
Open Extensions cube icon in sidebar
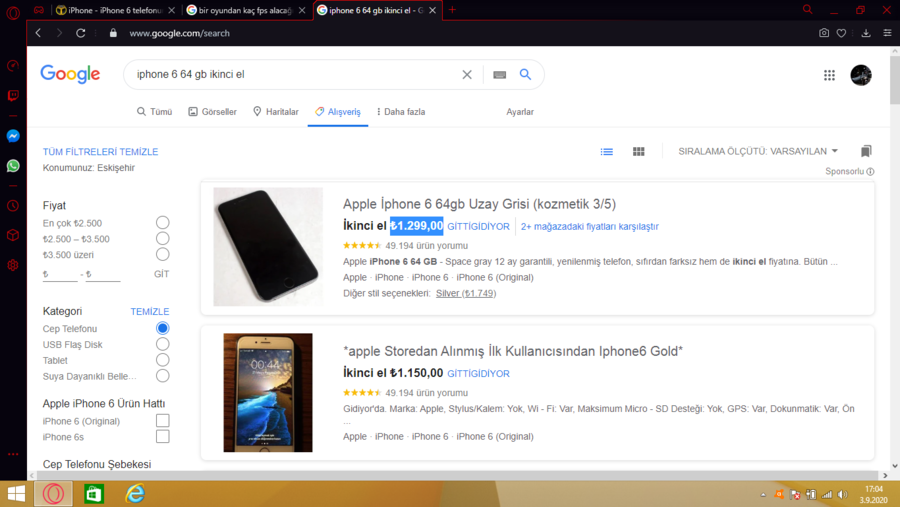click(13, 235)
